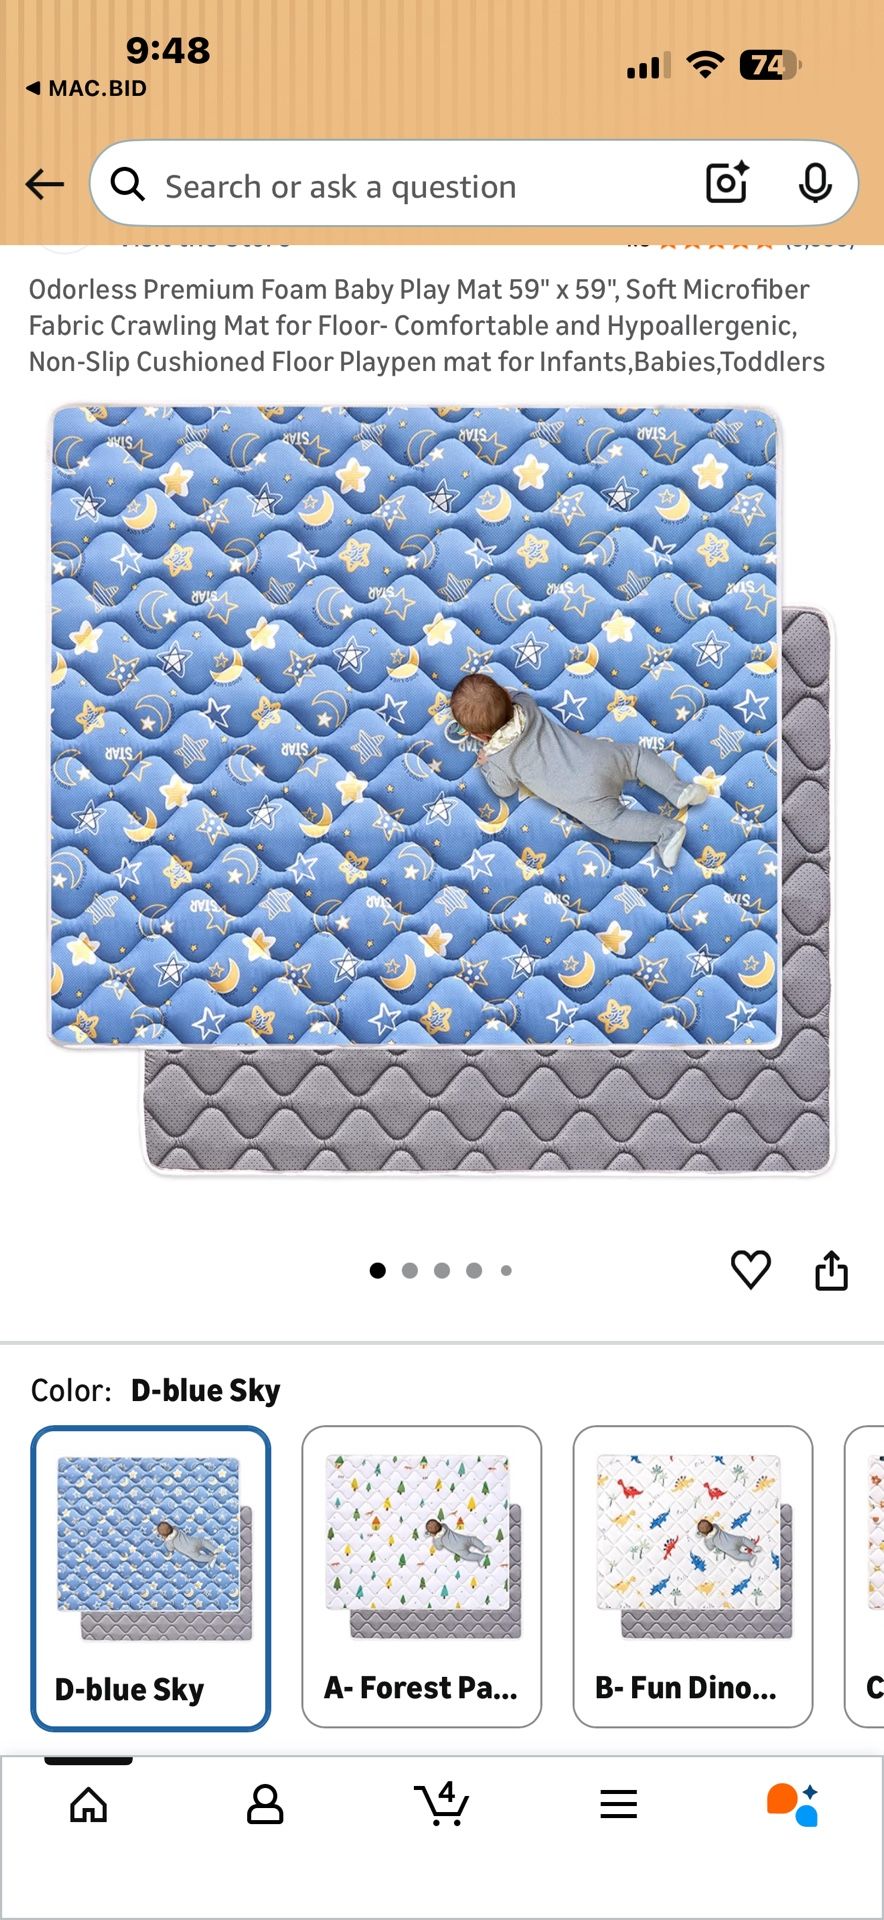Open the Home tab icon
Image resolution: width=884 pixels, height=1920 pixels.
tap(88, 1804)
